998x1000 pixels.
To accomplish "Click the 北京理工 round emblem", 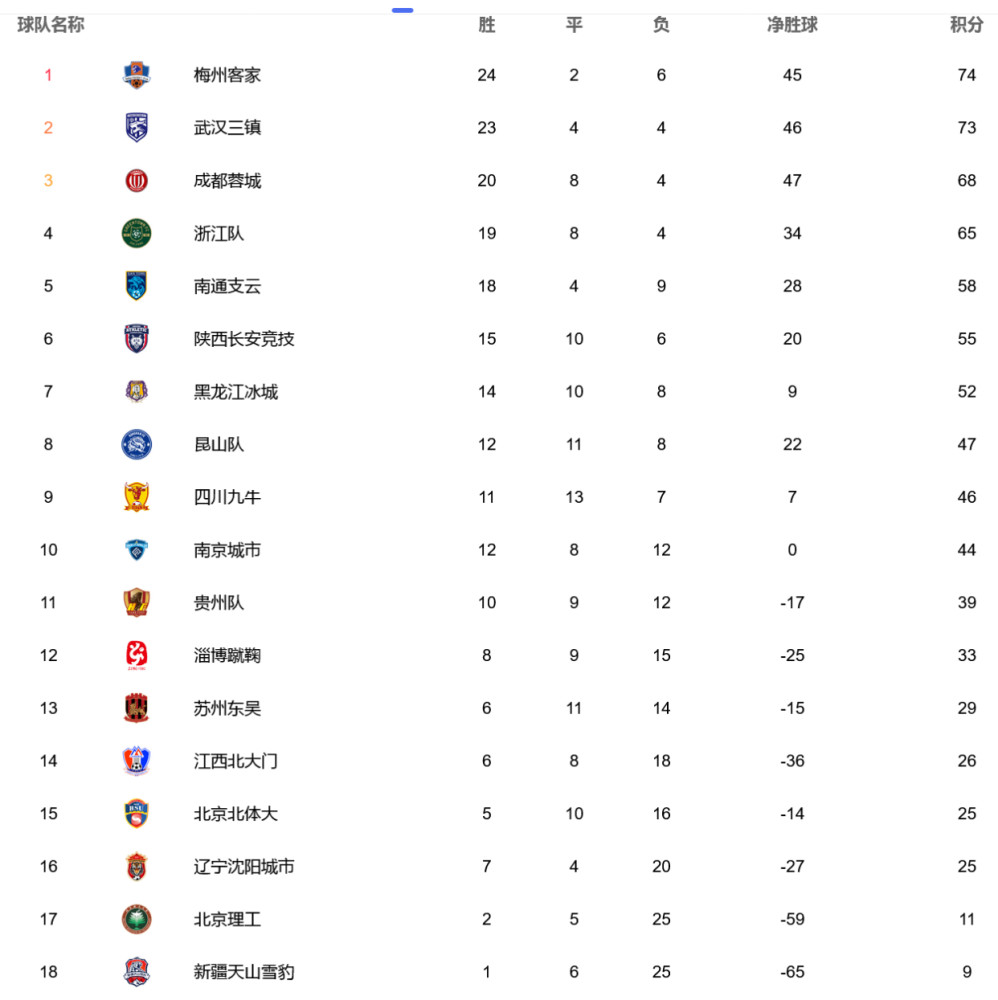I will point(136,919).
